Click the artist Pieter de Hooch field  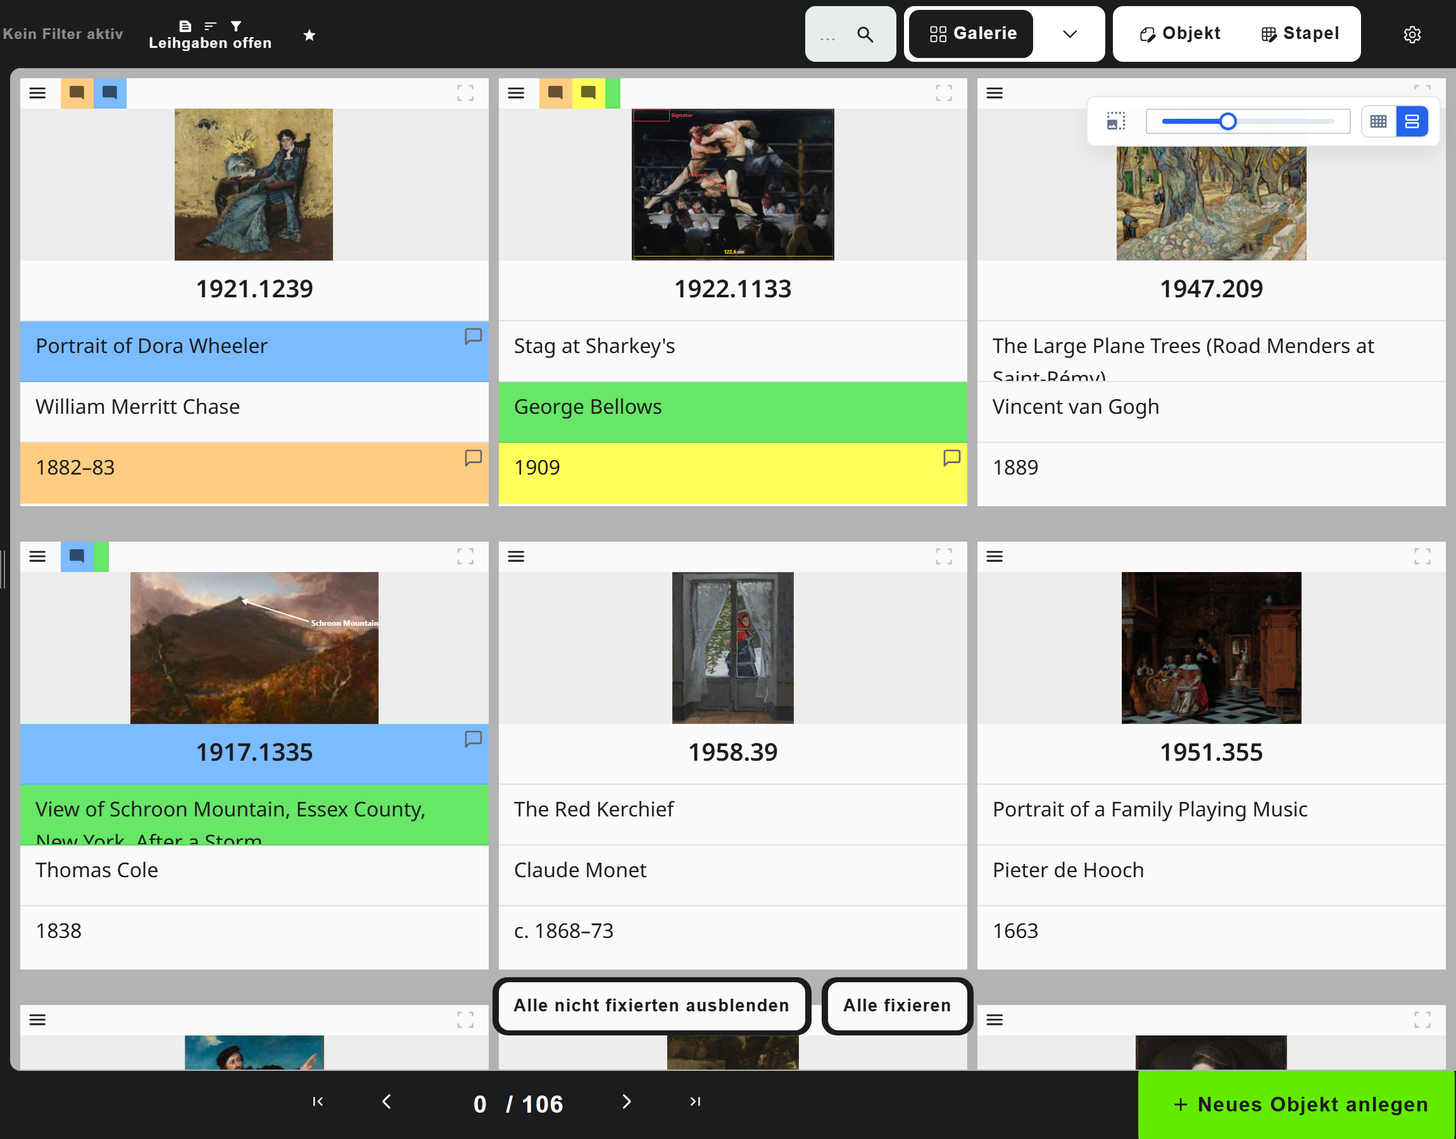(1212, 875)
